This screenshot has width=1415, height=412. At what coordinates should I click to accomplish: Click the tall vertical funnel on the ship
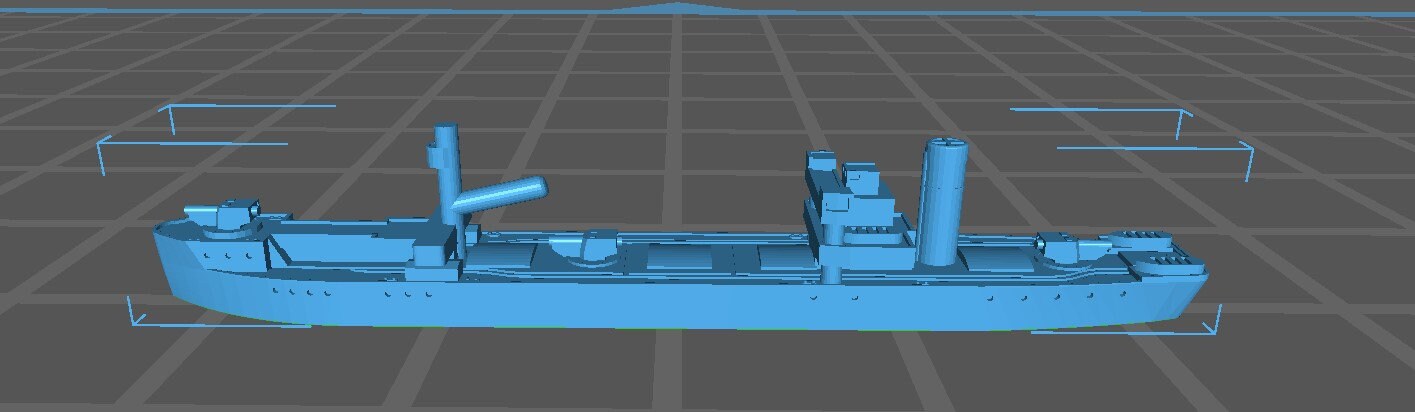(x=940, y=203)
